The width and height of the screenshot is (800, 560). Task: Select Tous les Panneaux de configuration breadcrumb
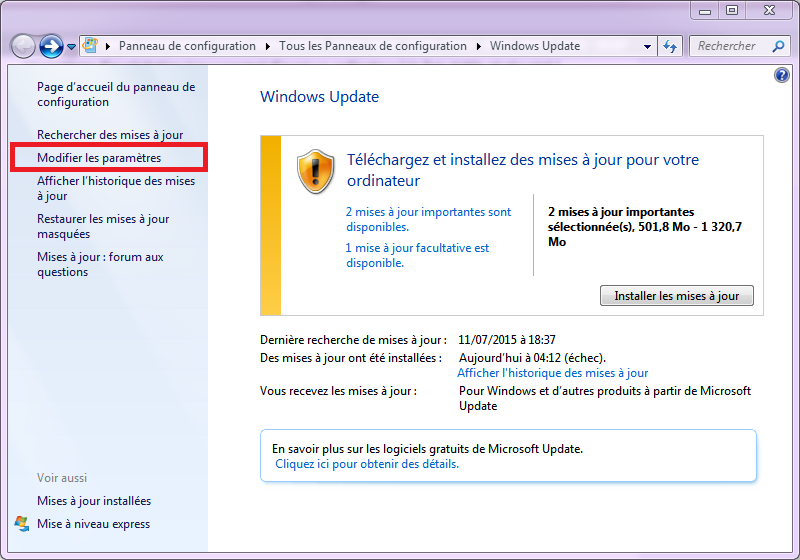(x=373, y=46)
